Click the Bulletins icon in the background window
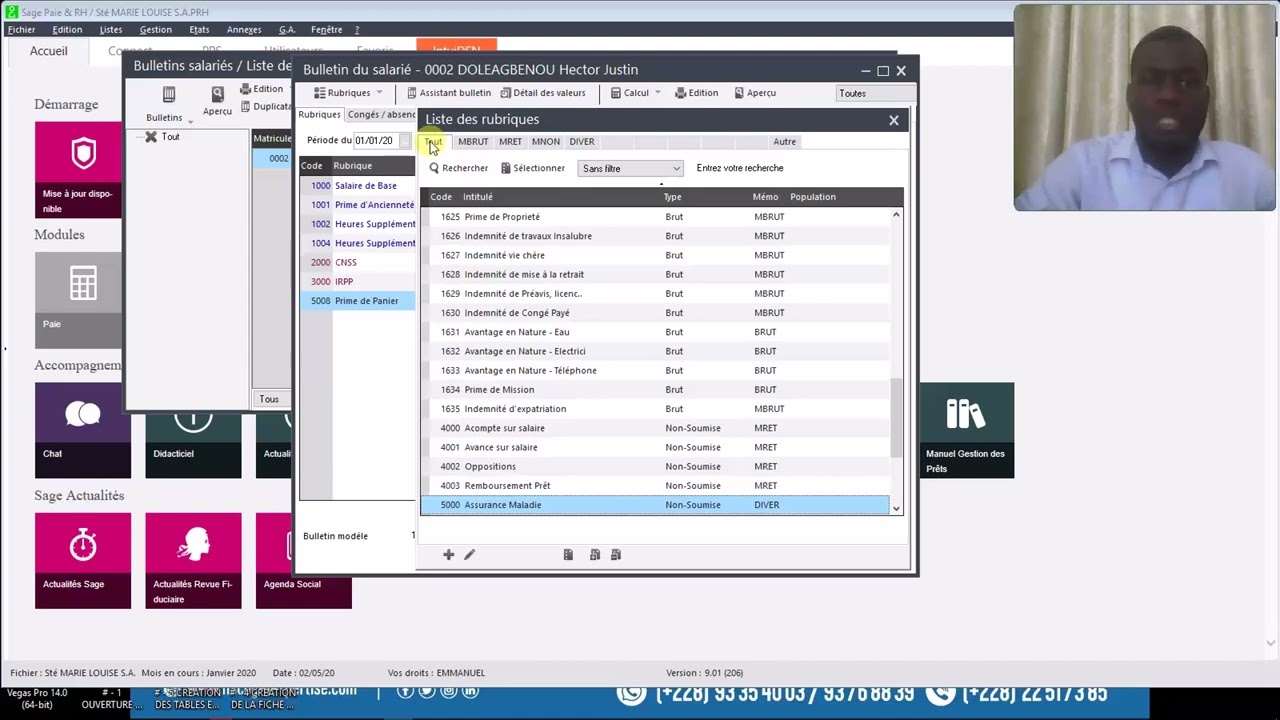 click(168, 95)
